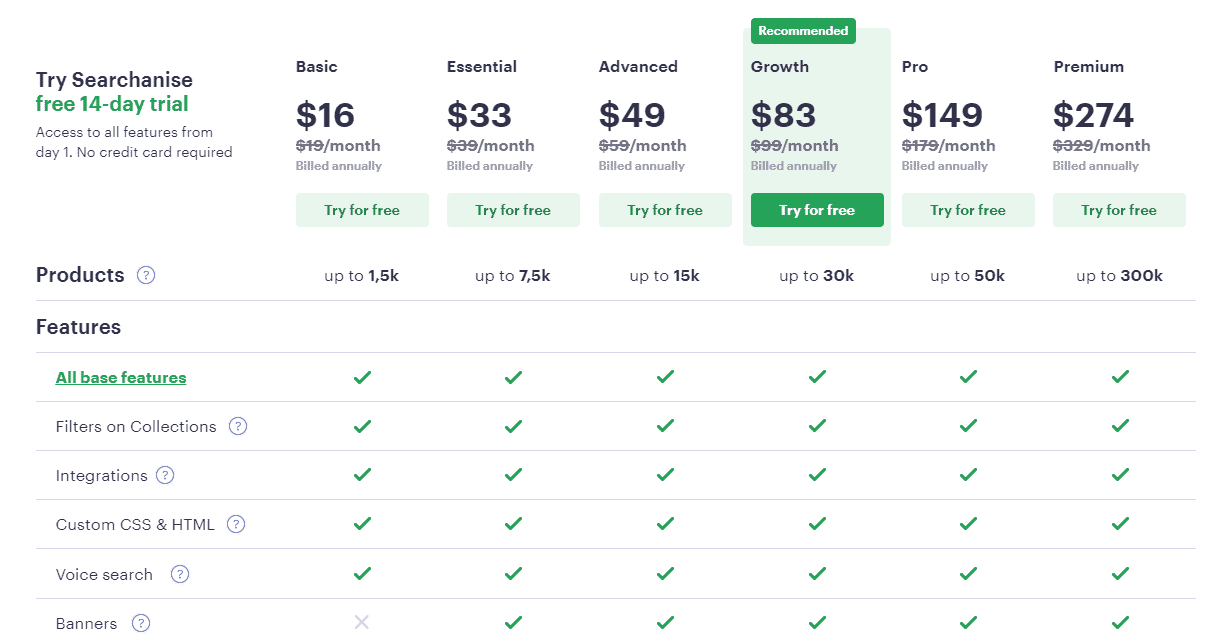Open the Integrations help tooltip icon

click(x=165, y=475)
